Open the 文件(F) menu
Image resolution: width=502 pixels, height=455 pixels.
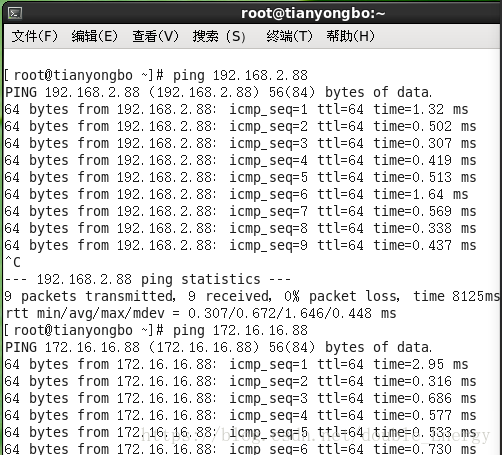tap(35, 36)
